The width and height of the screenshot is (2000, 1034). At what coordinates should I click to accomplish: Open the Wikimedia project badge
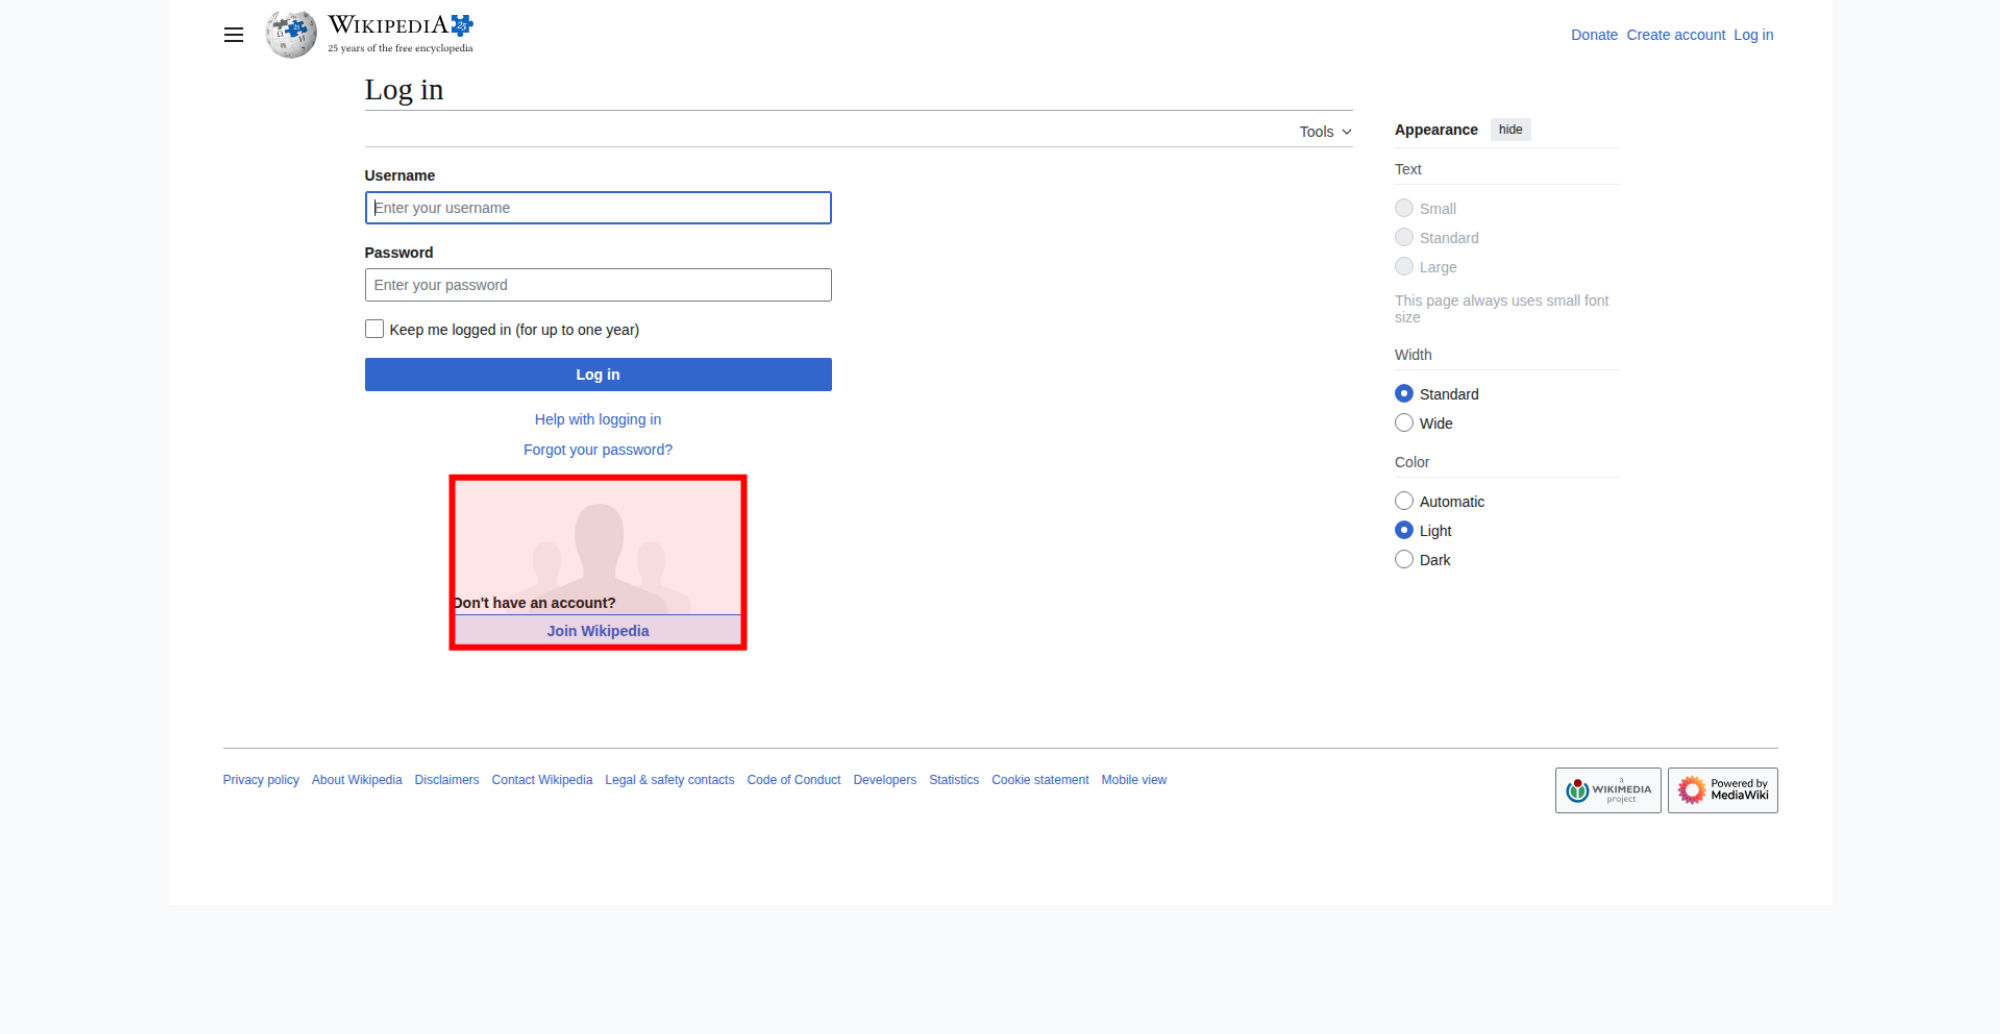(x=1608, y=790)
